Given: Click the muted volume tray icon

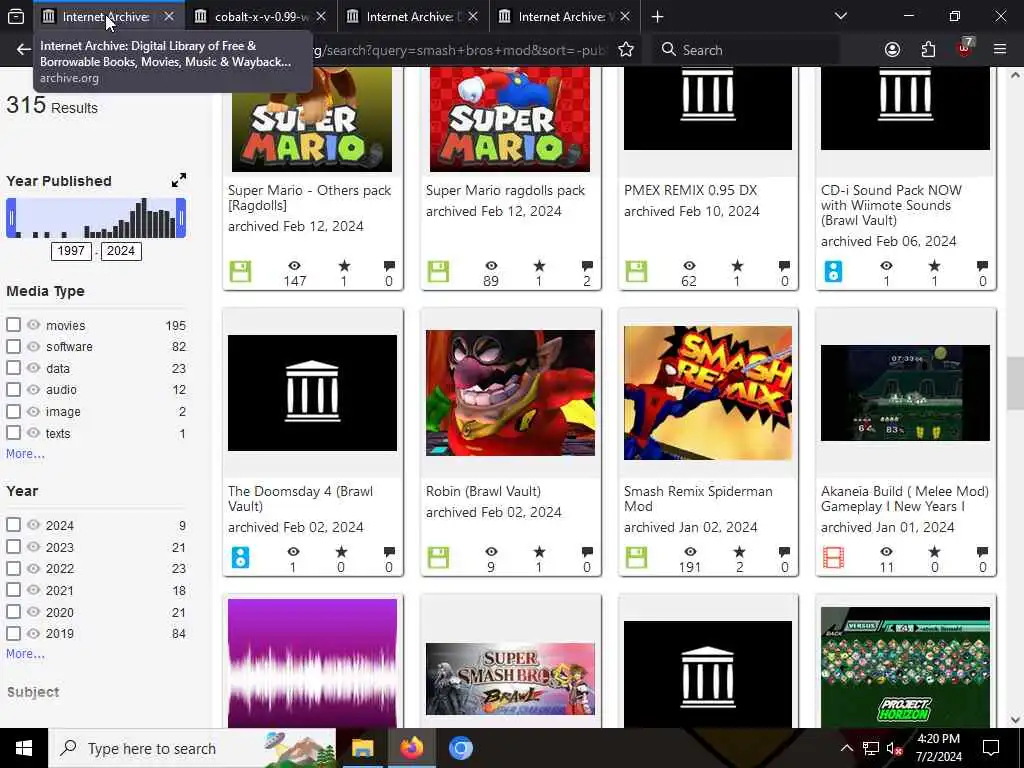Looking at the screenshot, I should click(x=894, y=748).
